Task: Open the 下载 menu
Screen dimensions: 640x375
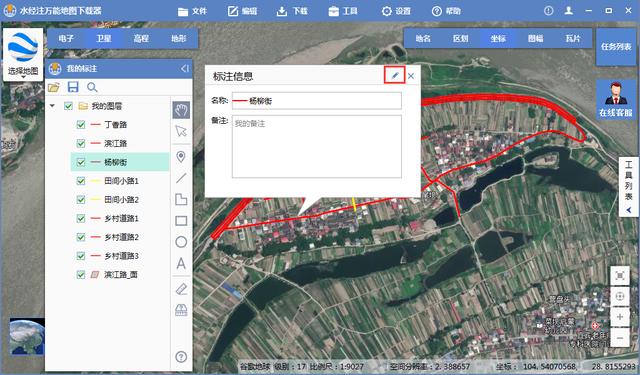Action: [x=292, y=11]
